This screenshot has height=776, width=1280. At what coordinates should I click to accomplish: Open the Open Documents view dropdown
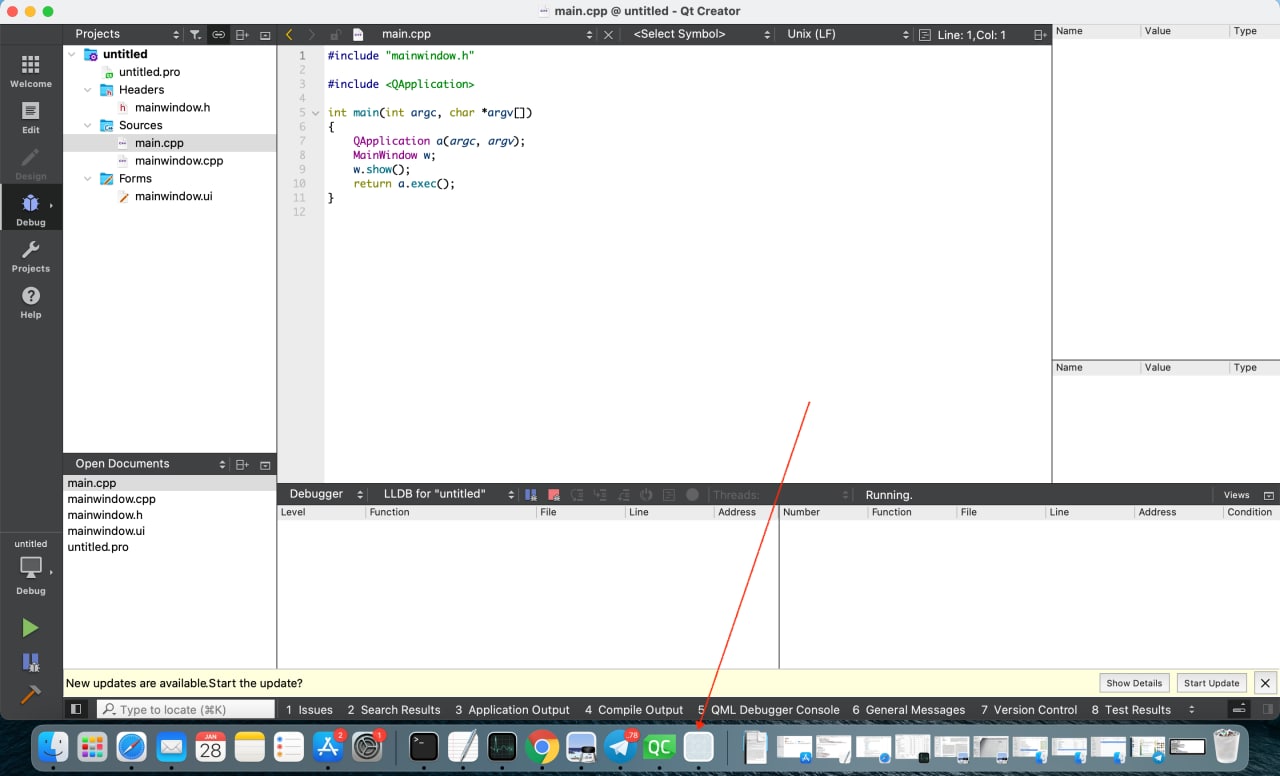(149, 464)
